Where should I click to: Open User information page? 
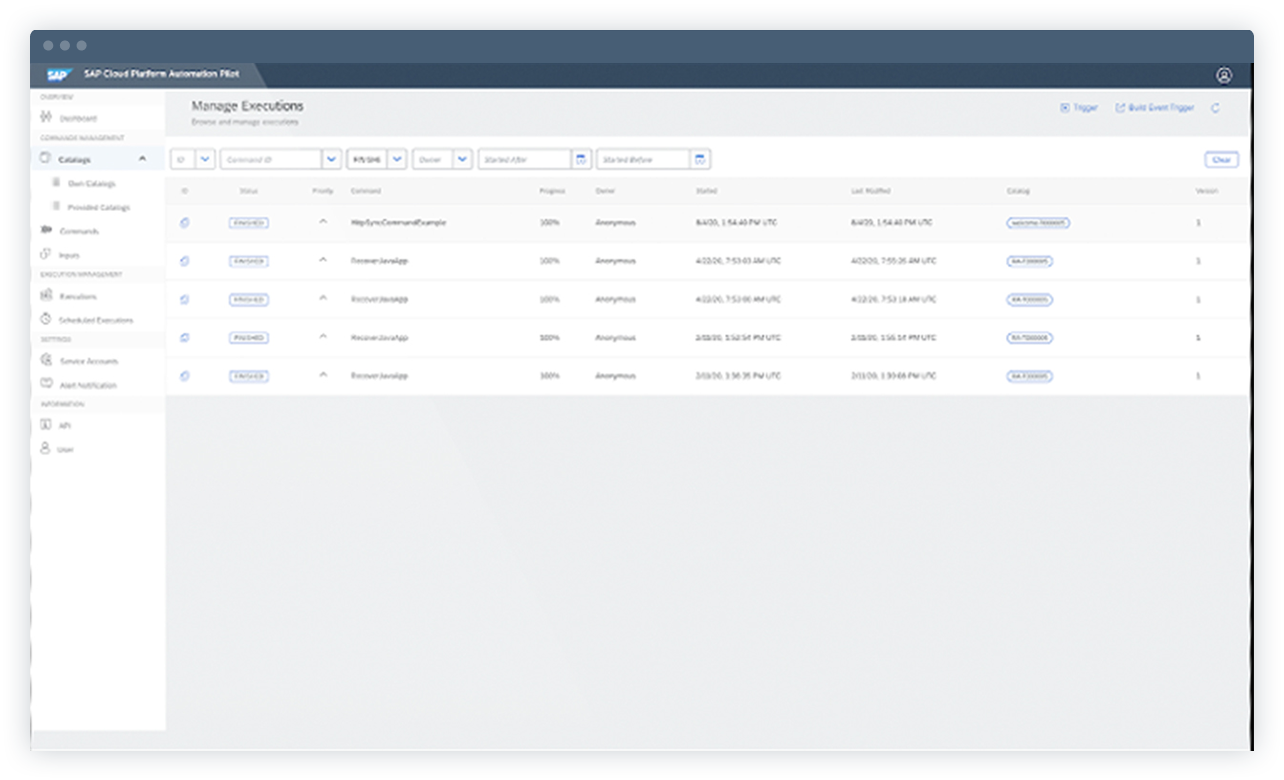coord(66,450)
